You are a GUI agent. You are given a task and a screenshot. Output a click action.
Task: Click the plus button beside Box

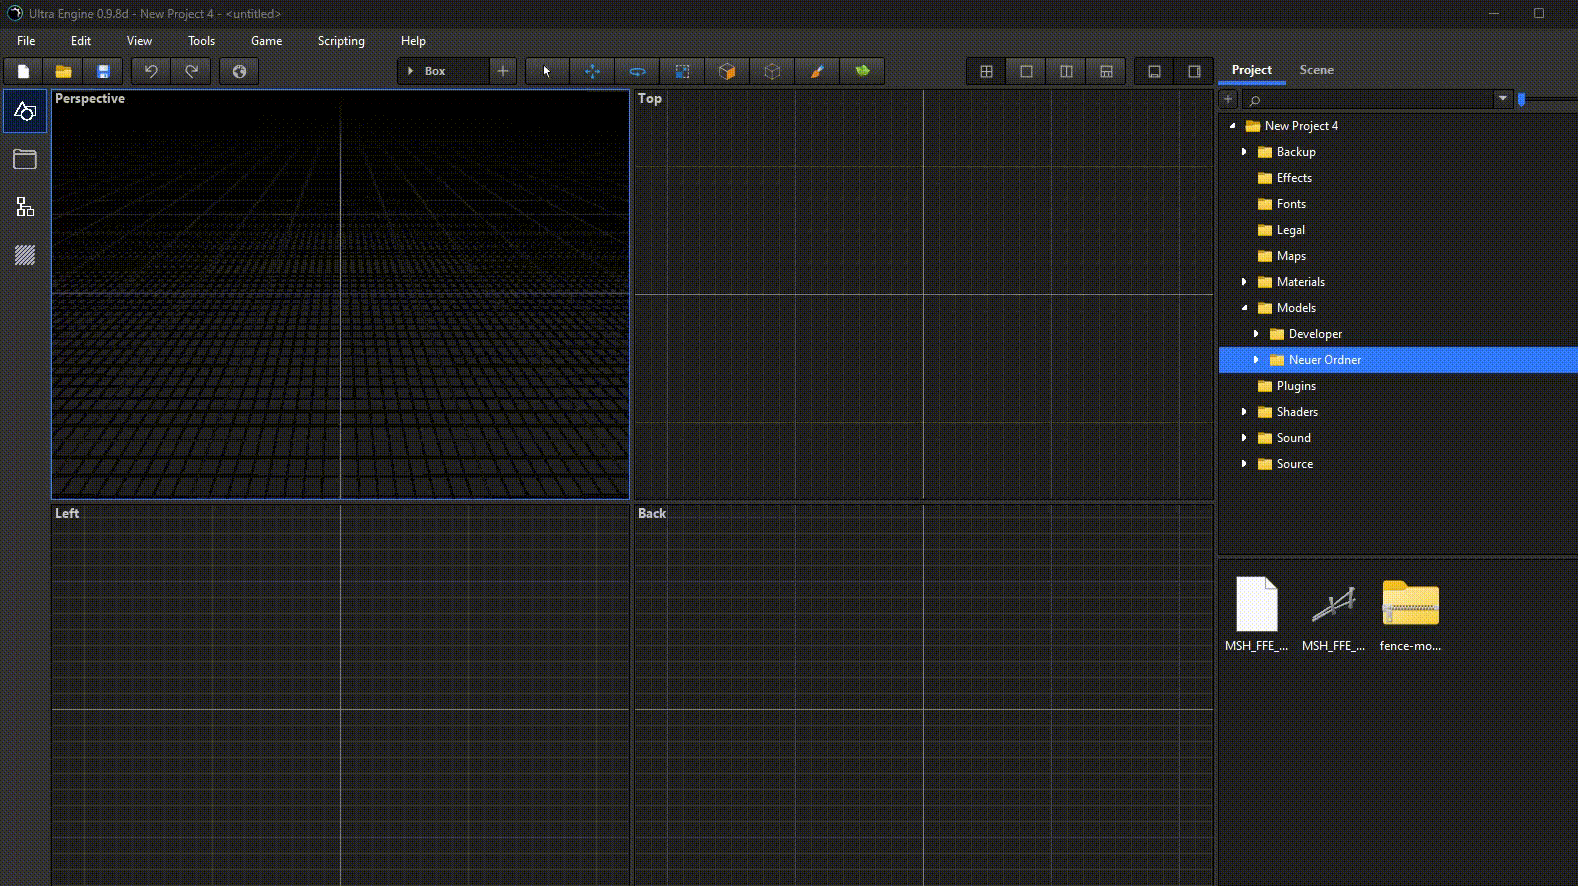pyautogui.click(x=503, y=71)
